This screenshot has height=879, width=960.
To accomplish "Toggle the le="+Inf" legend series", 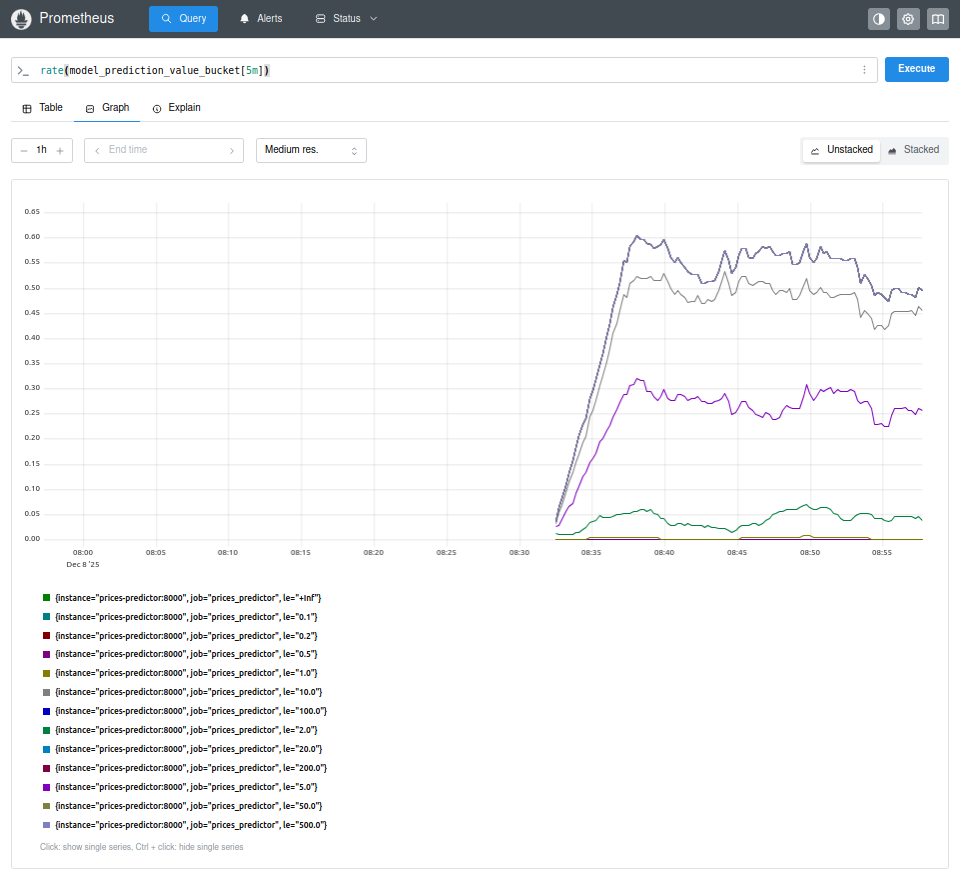I will point(188,598).
